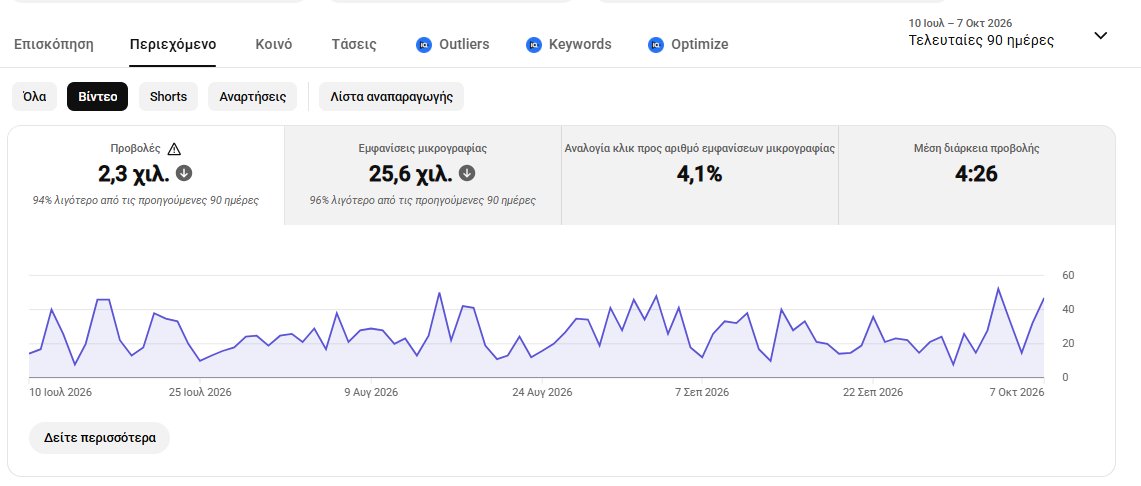The image size is (1141, 486).
Task: Click the 10 Ιουλ – 7 Οκτ 2026 date text
Action: 961,23
